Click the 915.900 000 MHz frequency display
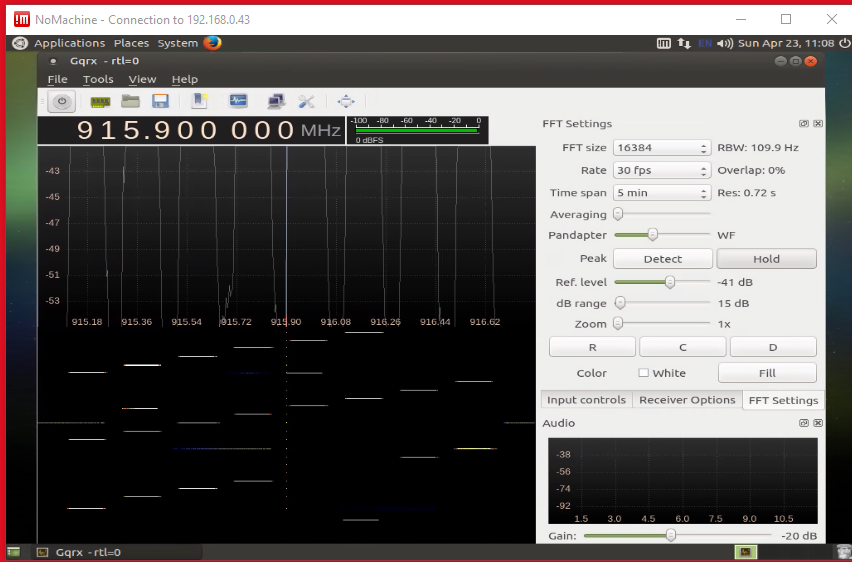 (192, 130)
